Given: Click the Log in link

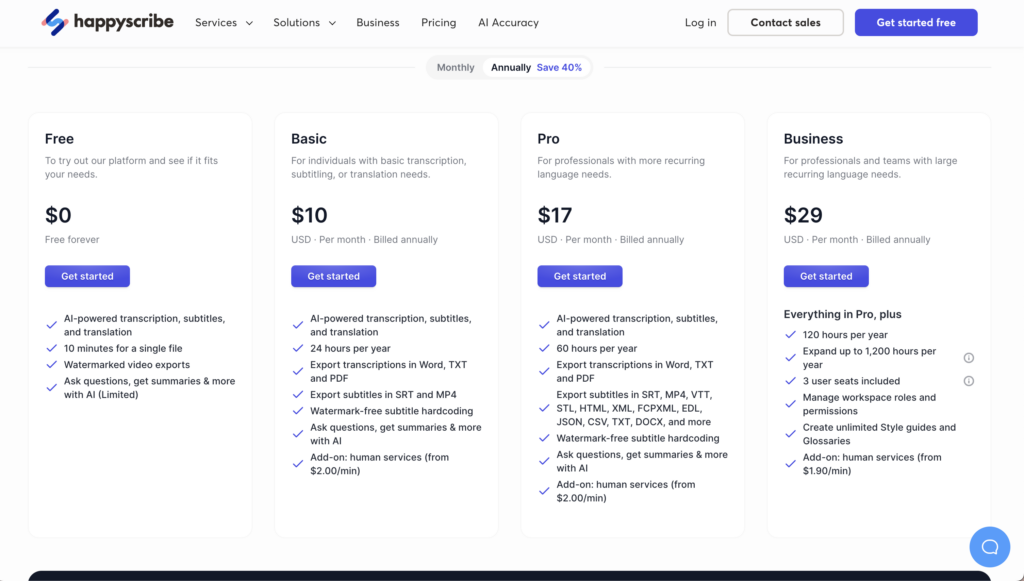Looking at the screenshot, I should 700,23.
